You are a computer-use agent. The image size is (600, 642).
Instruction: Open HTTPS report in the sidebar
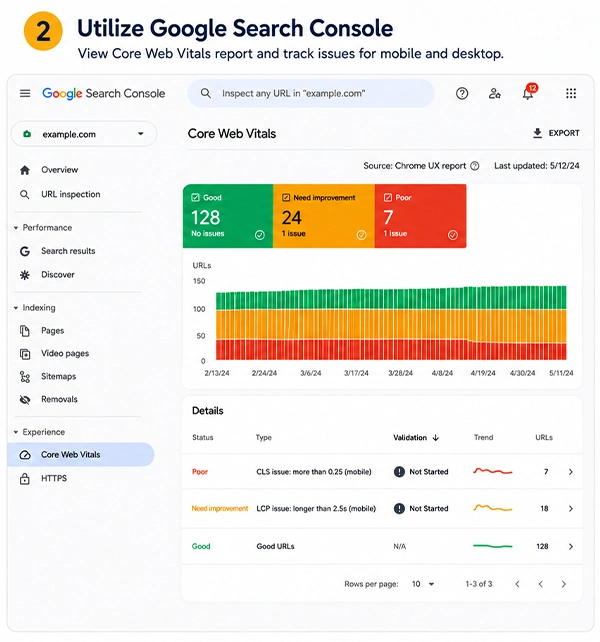click(x=54, y=478)
